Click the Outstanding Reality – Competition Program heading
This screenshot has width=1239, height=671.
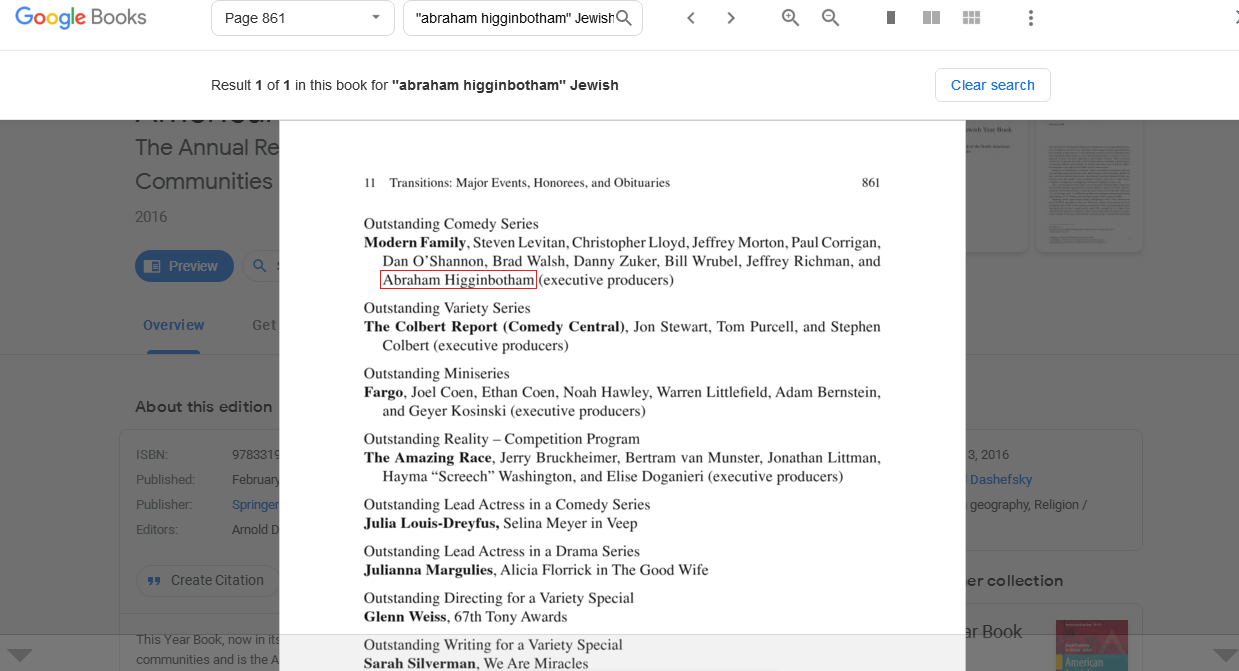coord(502,439)
